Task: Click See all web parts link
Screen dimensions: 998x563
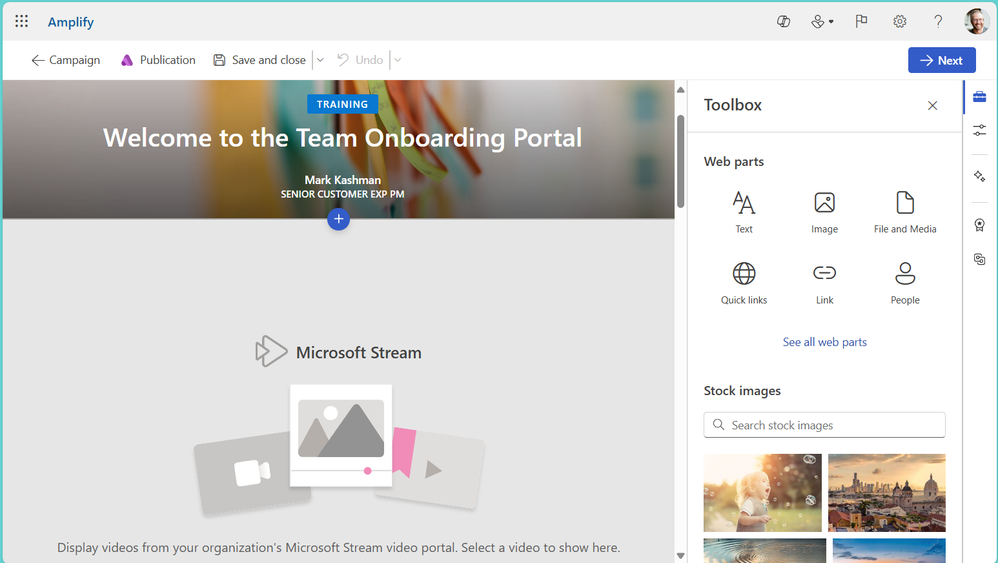Action: pos(824,342)
